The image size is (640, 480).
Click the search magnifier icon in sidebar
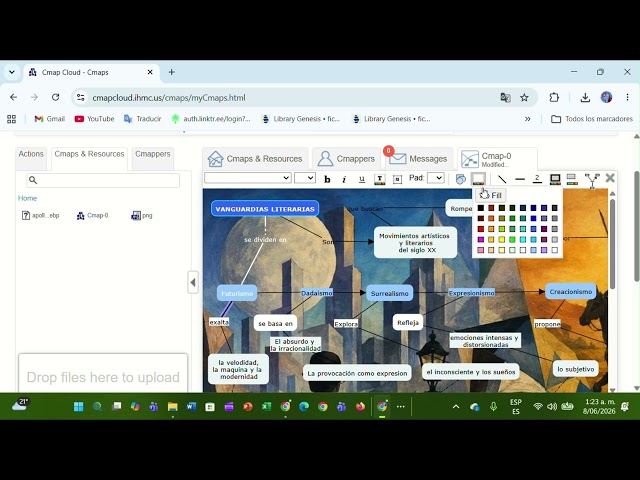(x=33, y=180)
